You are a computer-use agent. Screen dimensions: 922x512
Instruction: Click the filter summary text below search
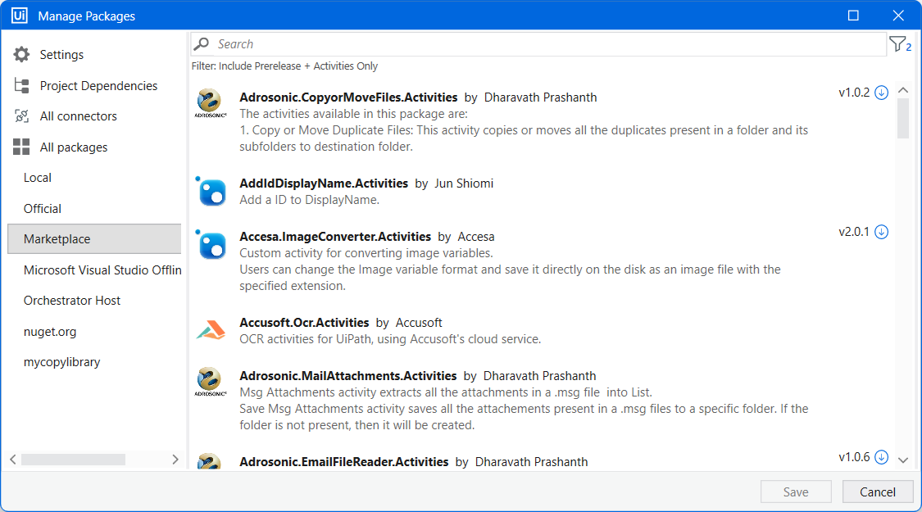(x=285, y=66)
